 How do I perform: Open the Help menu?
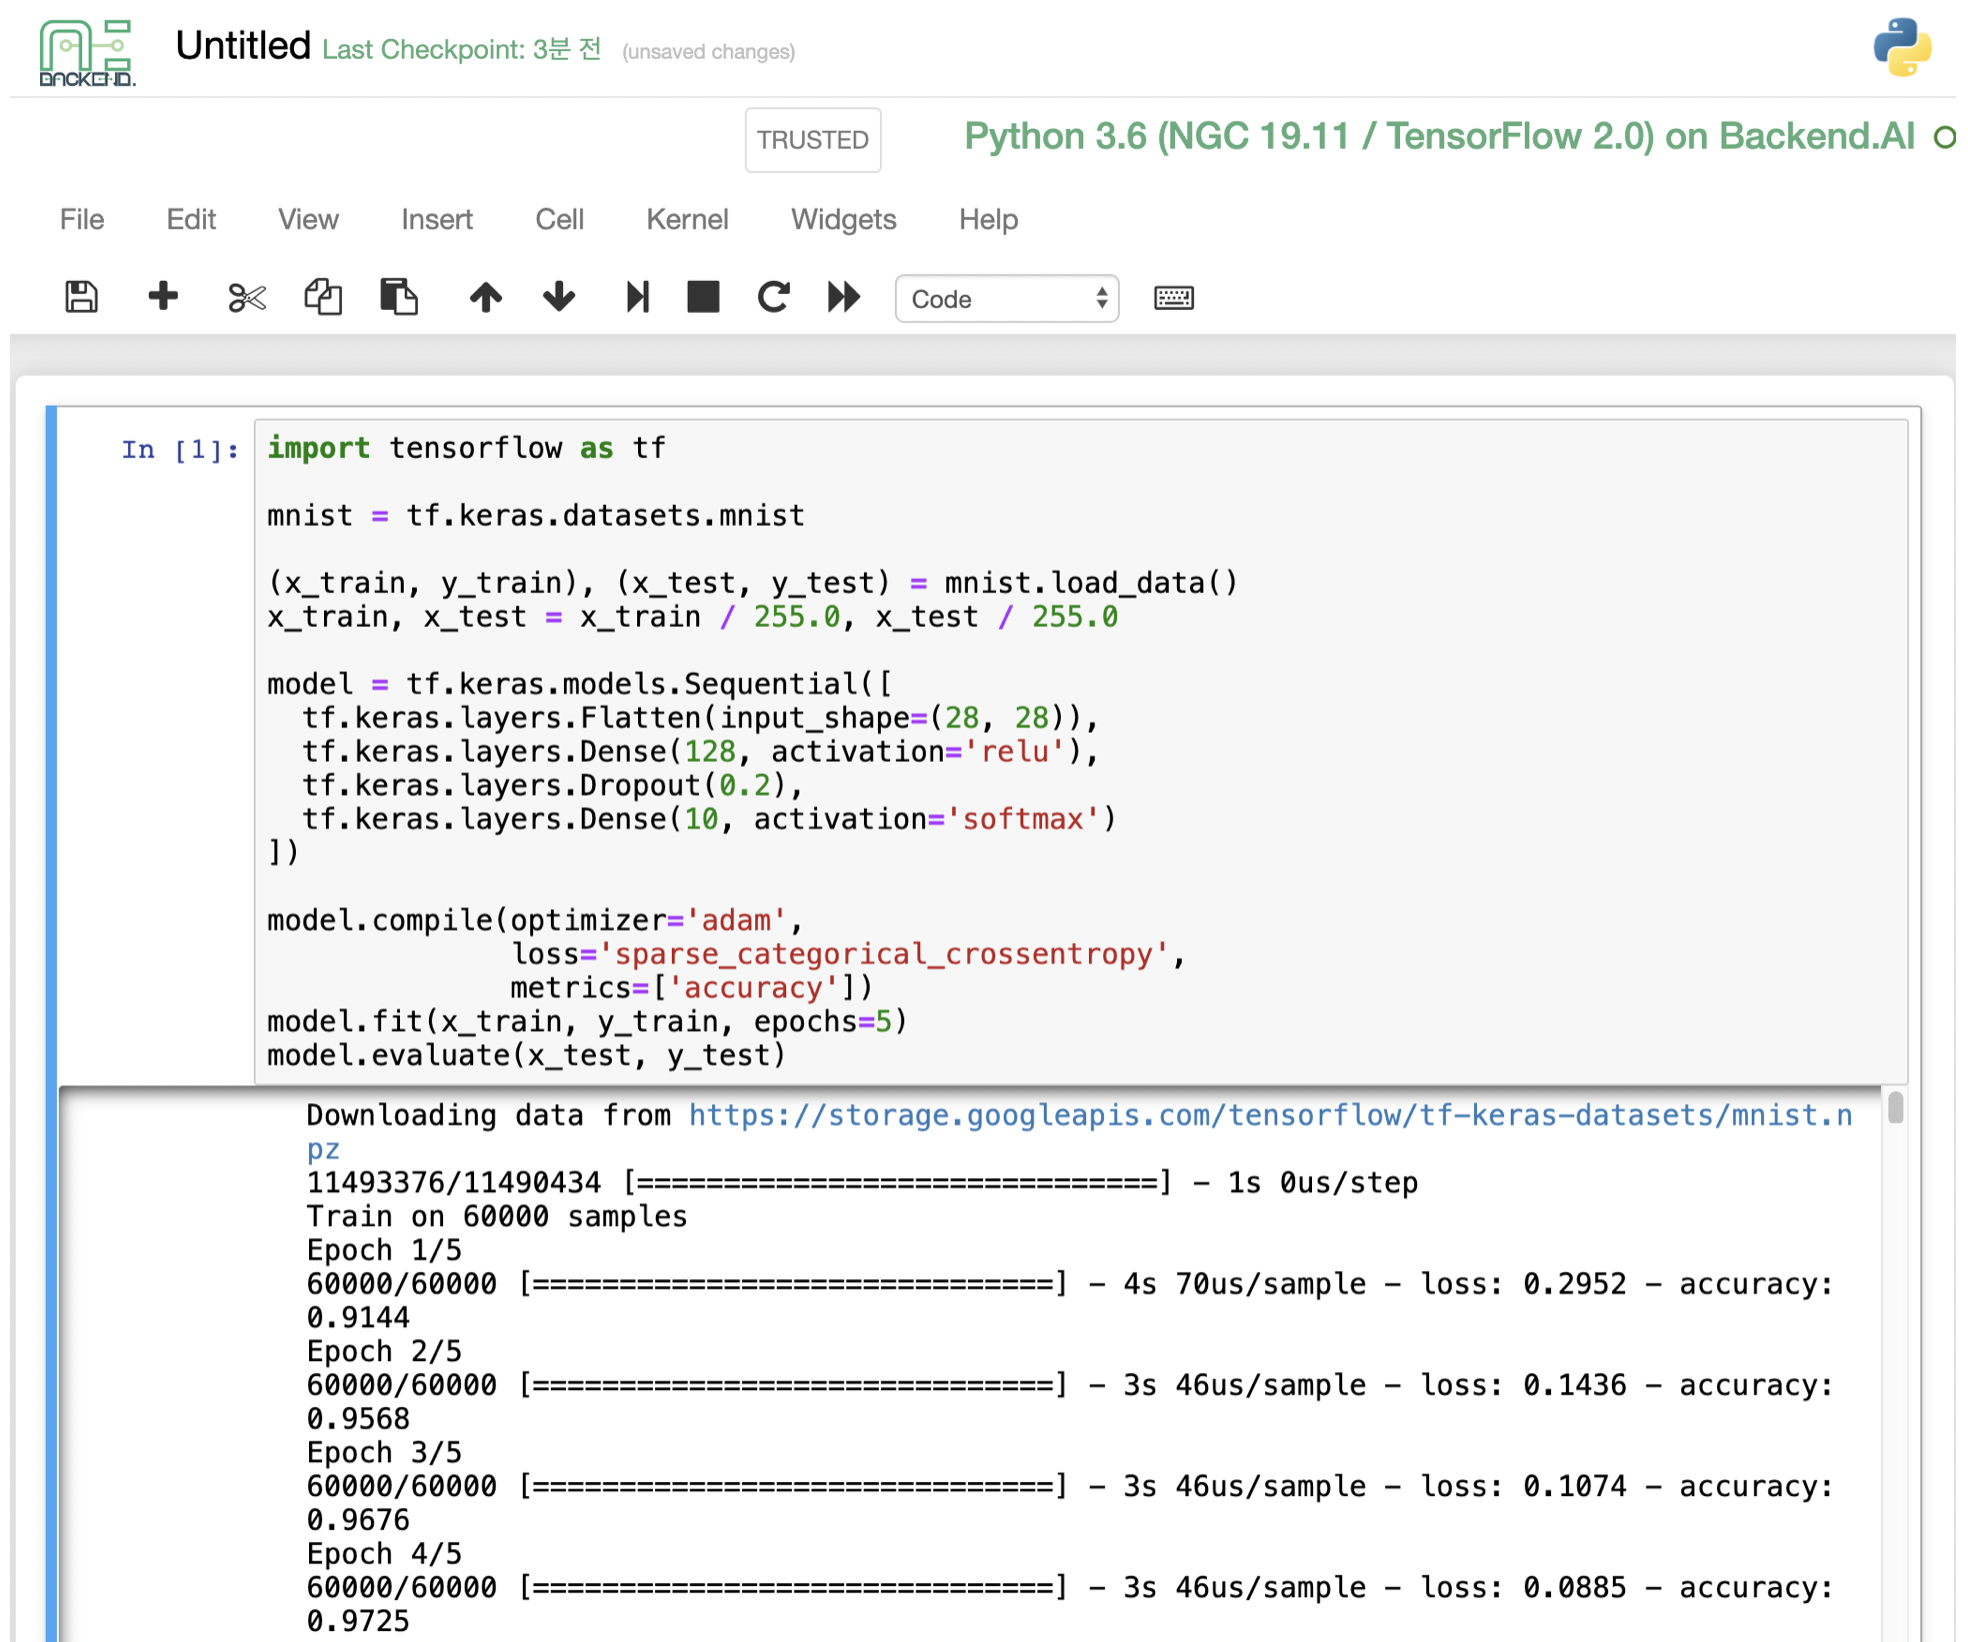tap(988, 219)
